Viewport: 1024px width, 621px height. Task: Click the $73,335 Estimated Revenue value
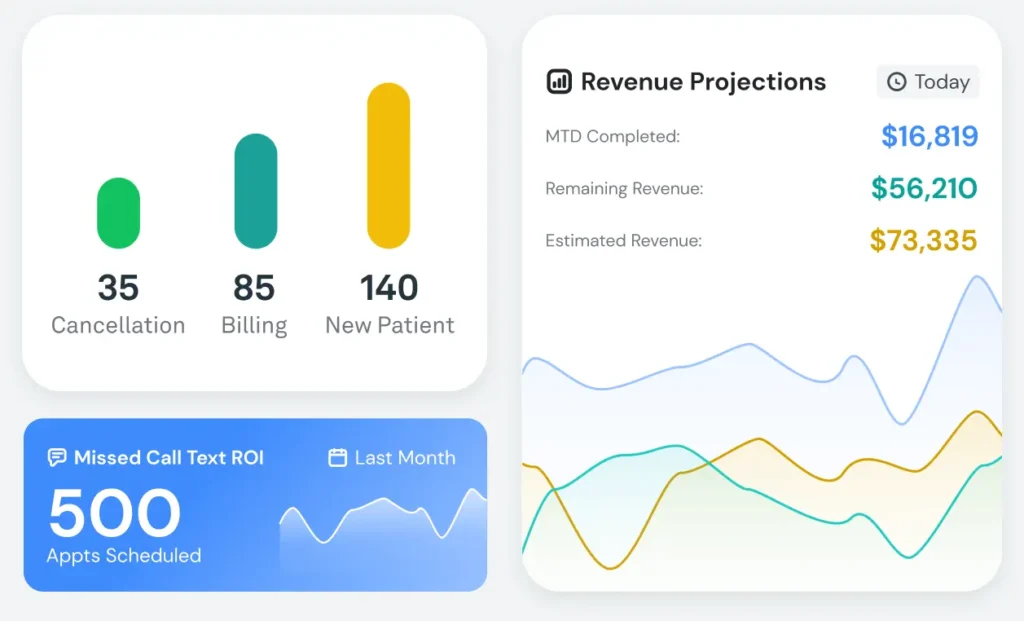pyautogui.click(x=923, y=240)
